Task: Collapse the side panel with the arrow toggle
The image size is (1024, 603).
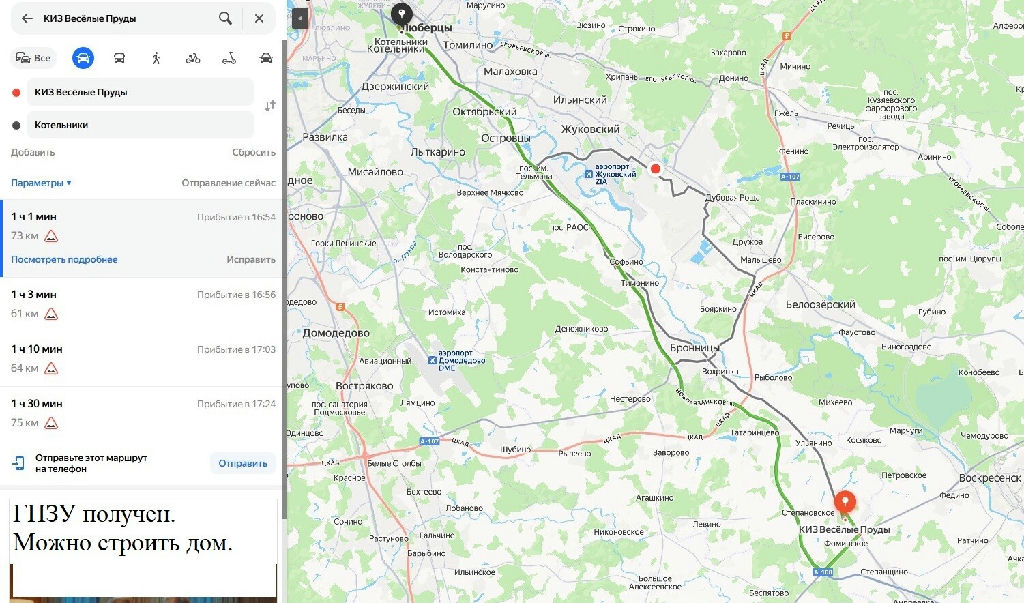Action: pyautogui.click(x=300, y=18)
